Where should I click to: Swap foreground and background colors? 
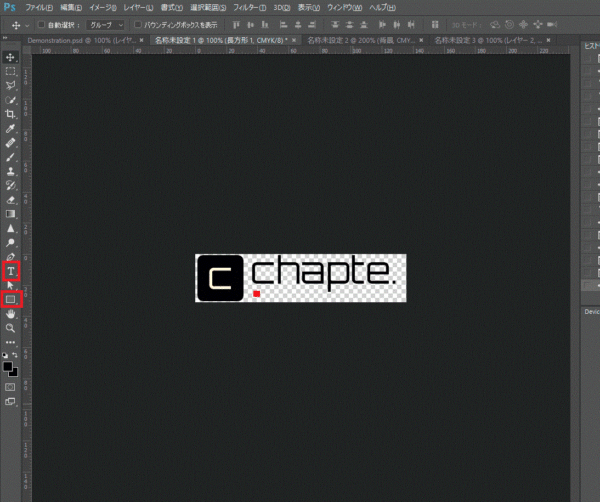tap(15, 355)
